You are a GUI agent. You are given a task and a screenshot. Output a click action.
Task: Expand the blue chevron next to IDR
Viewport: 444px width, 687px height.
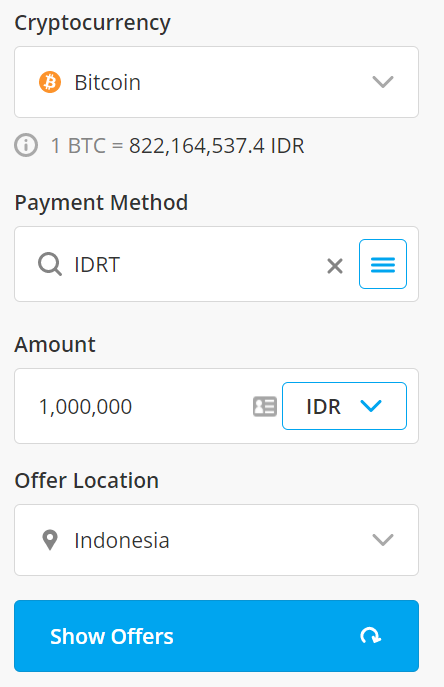point(371,406)
